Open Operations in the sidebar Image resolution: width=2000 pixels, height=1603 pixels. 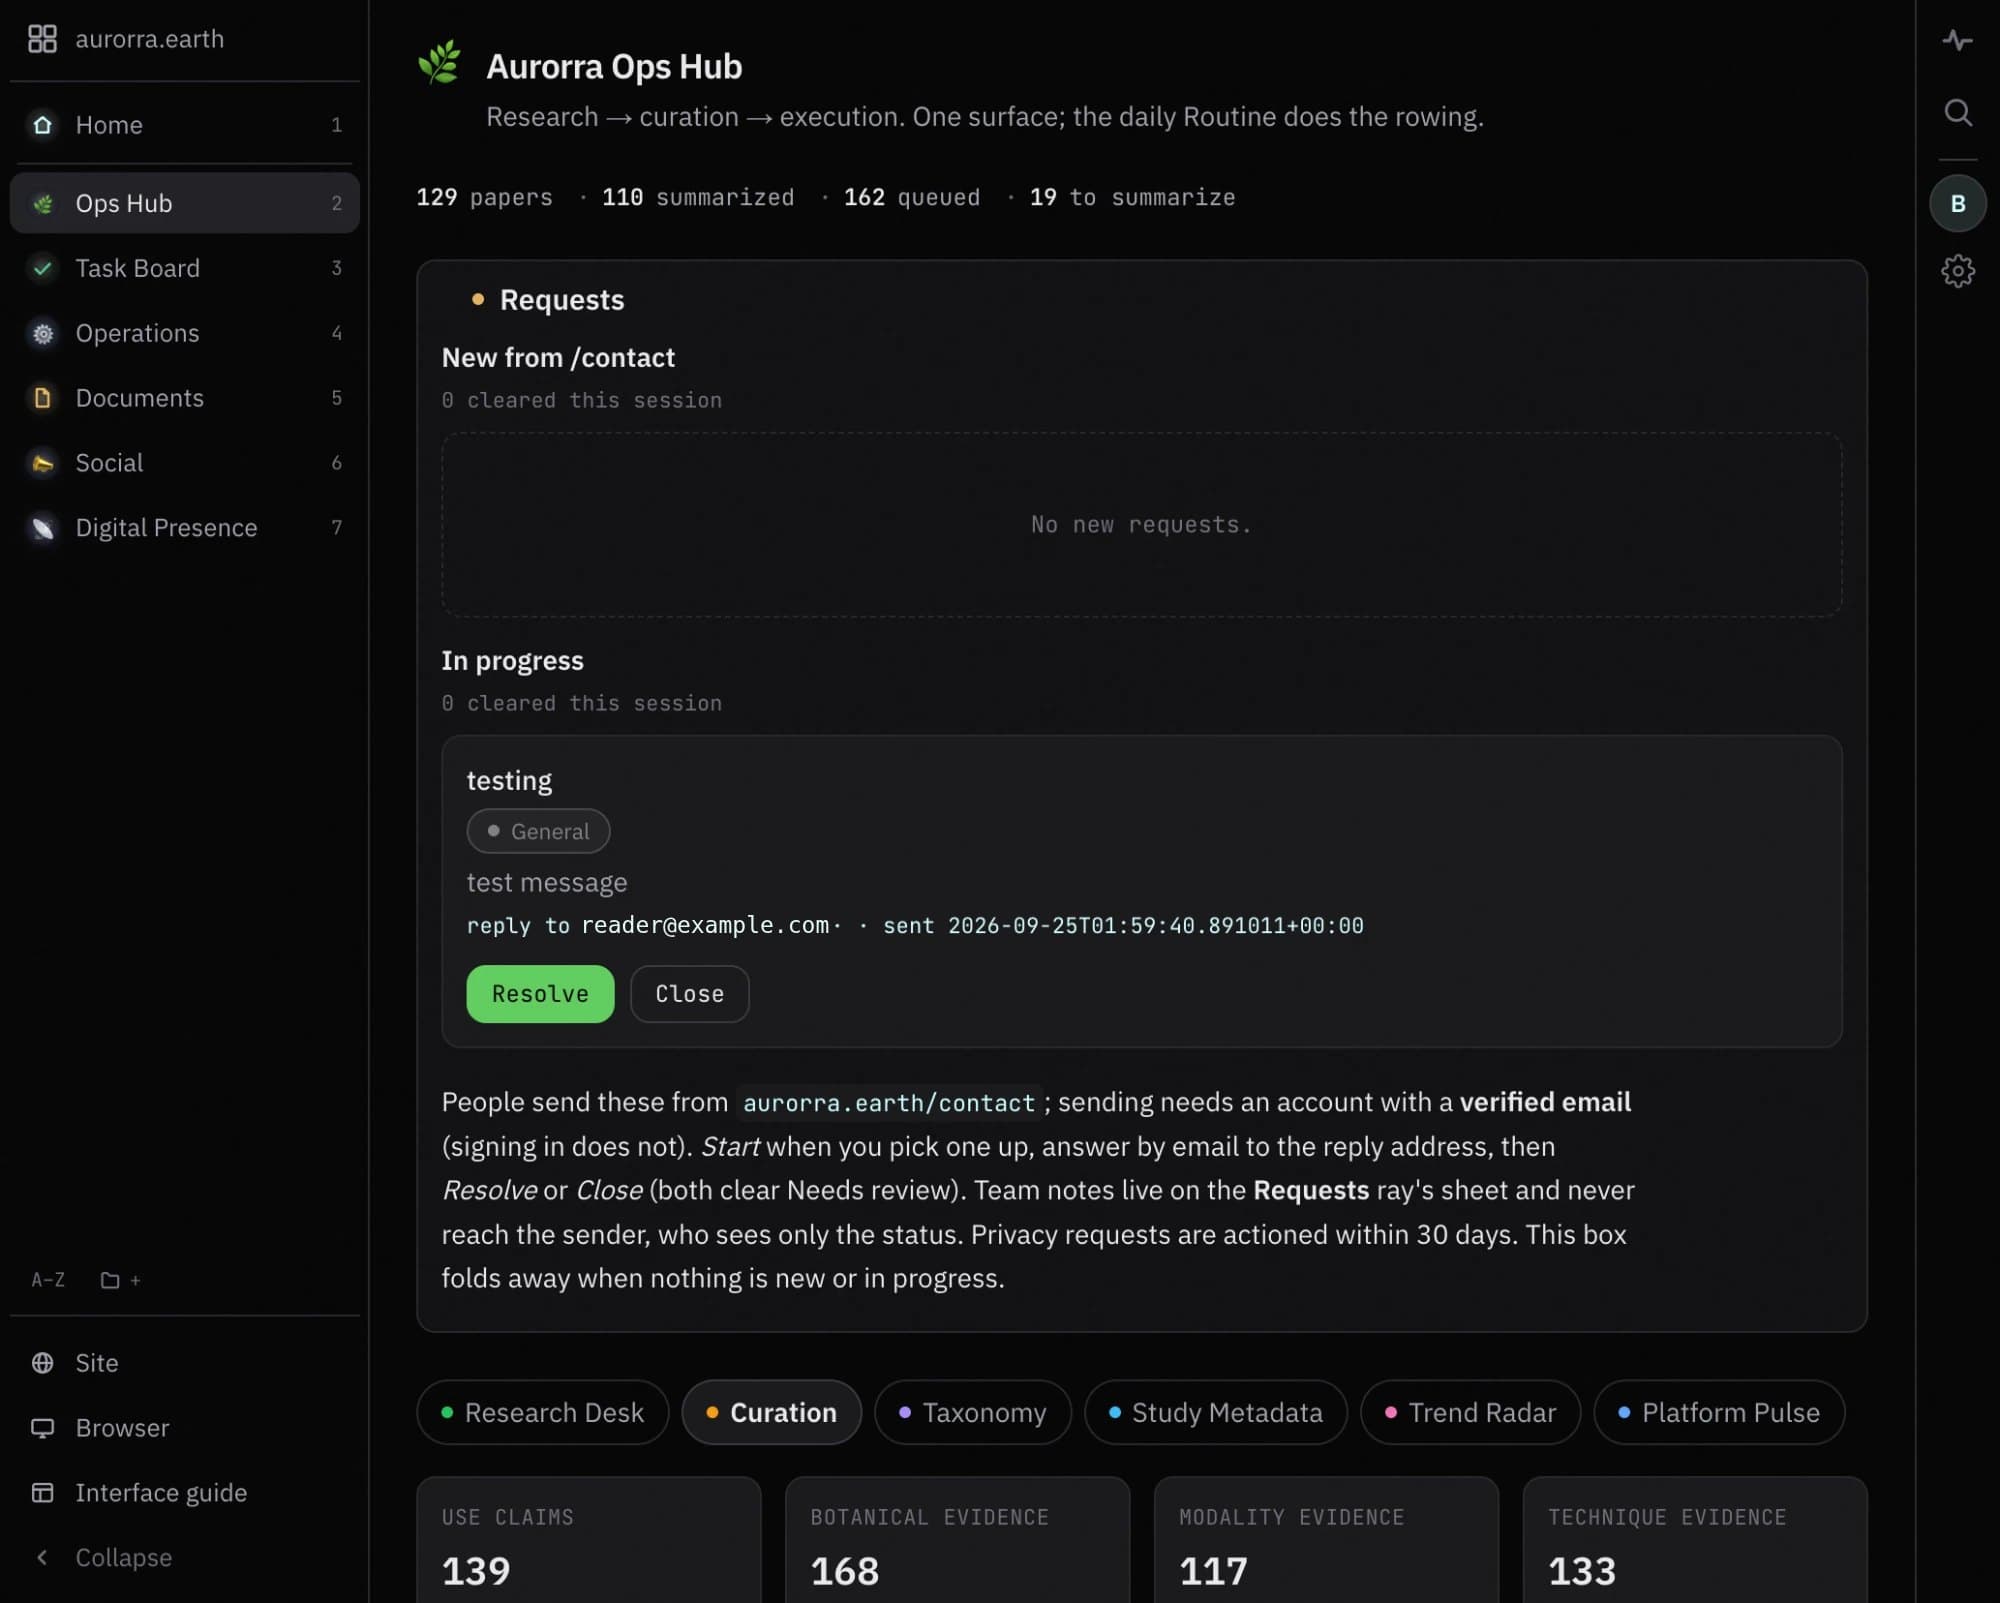tap(184, 333)
